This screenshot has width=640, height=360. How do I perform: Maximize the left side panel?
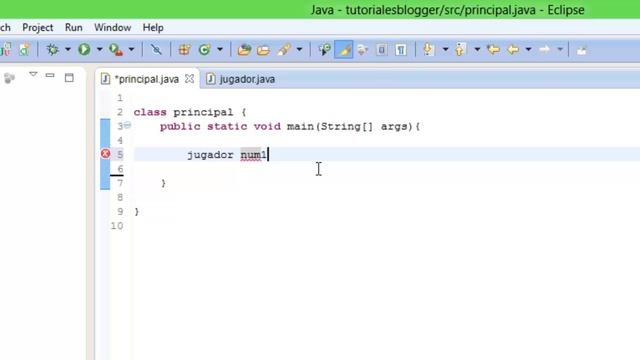click(69, 78)
